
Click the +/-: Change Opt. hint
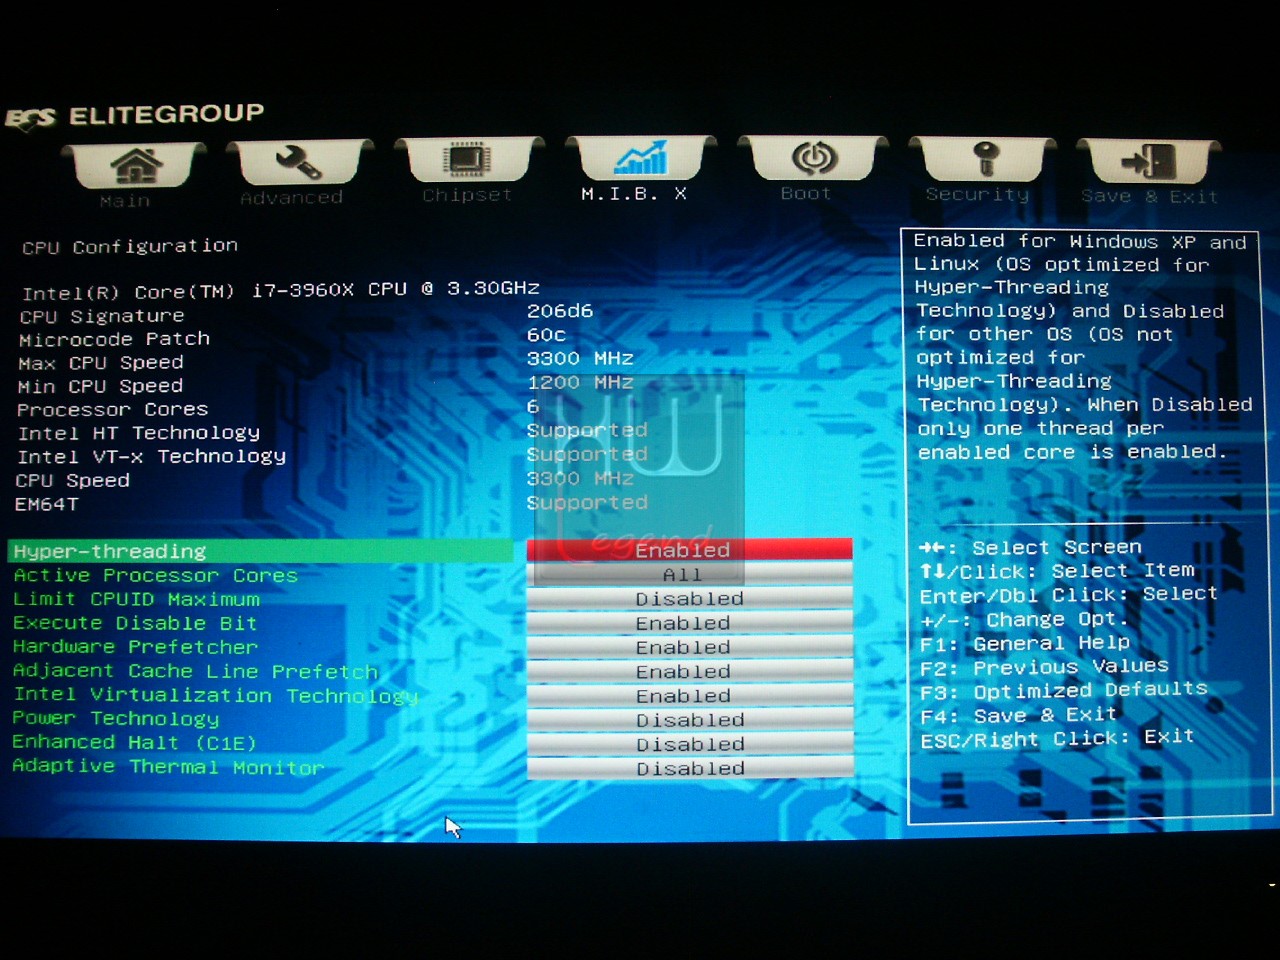click(x=1024, y=619)
